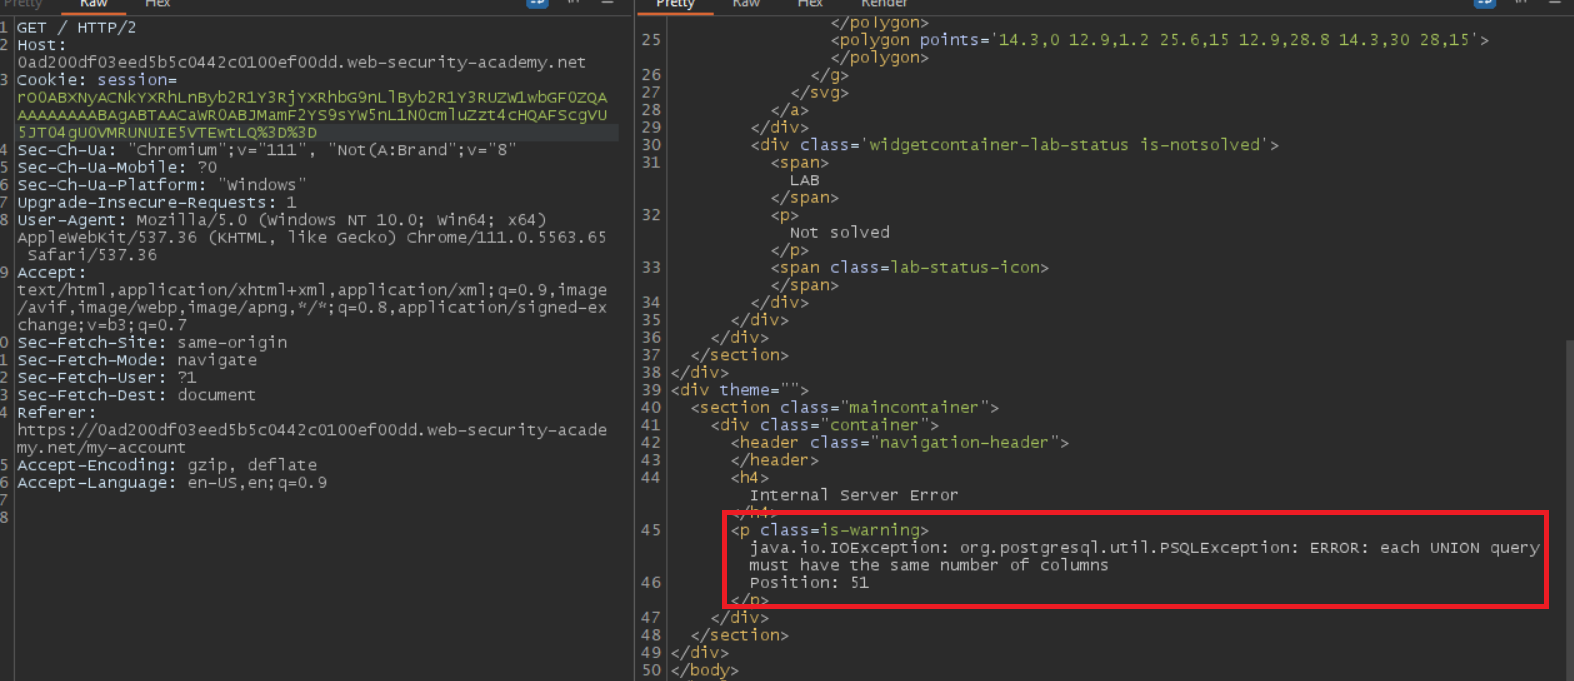
Task: Click the polygon points attribute line
Action: (x=1160, y=40)
